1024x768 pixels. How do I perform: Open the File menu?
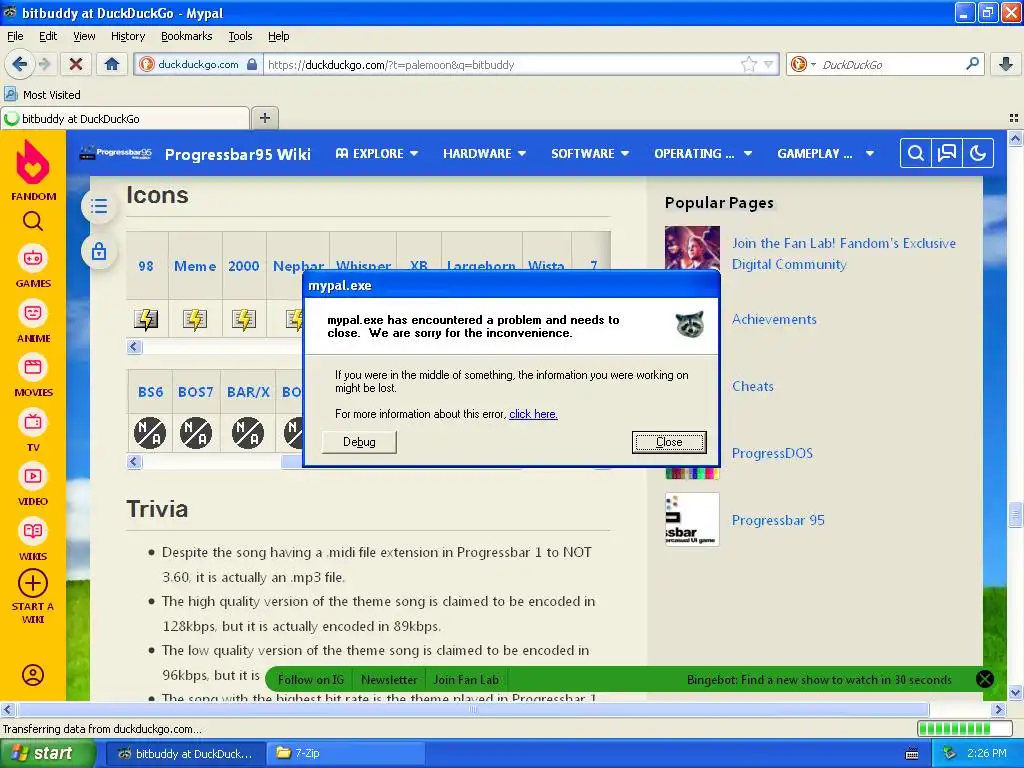pyautogui.click(x=15, y=36)
